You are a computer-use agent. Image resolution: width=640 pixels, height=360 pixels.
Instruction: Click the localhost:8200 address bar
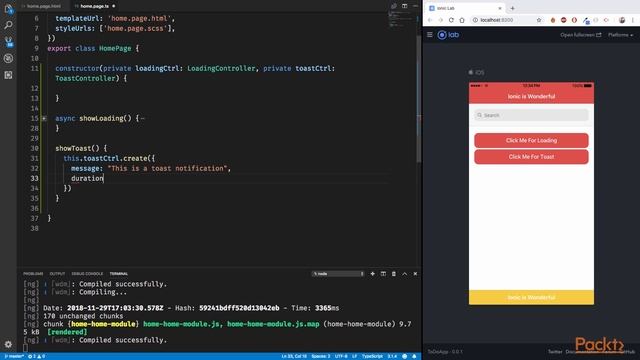pyautogui.click(x=506, y=20)
